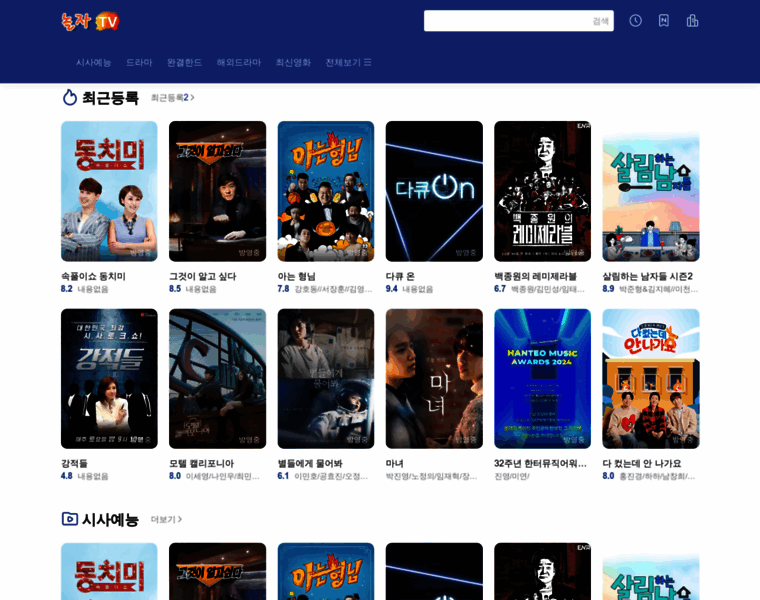Click the title text 백종원의 레미제라블

(536, 276)
